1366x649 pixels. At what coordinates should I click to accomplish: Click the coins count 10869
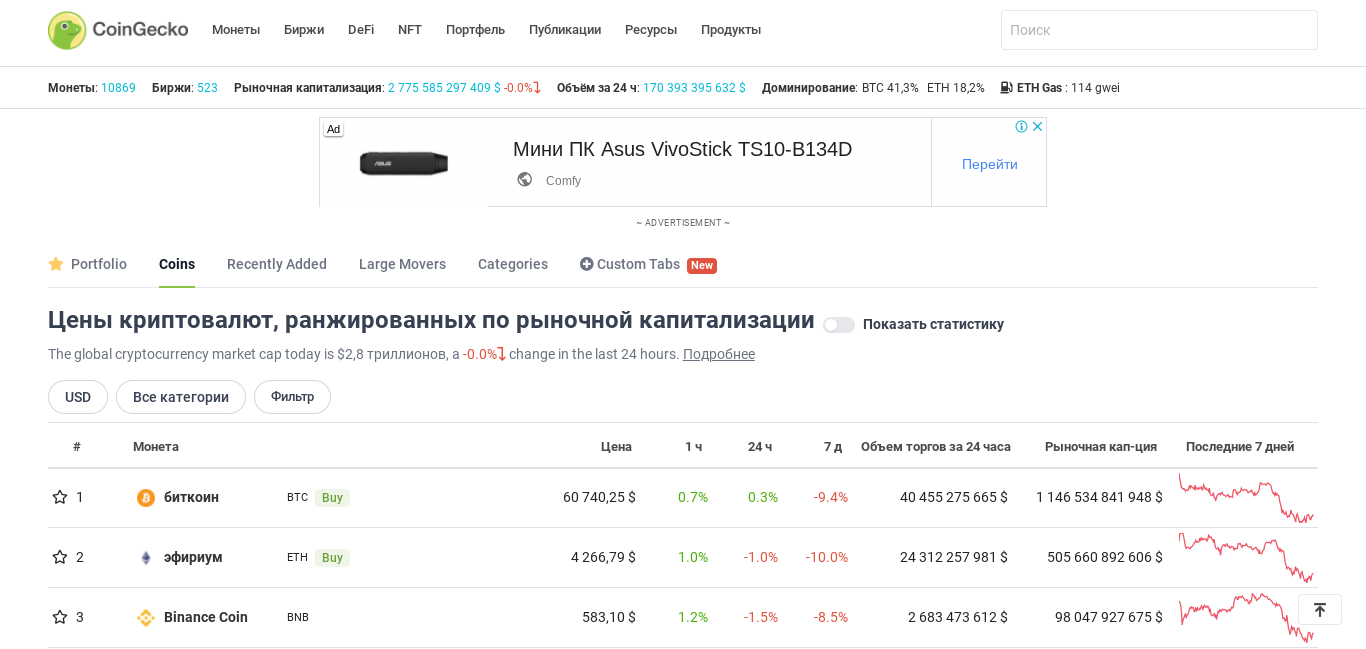click(x=118, y=88)
